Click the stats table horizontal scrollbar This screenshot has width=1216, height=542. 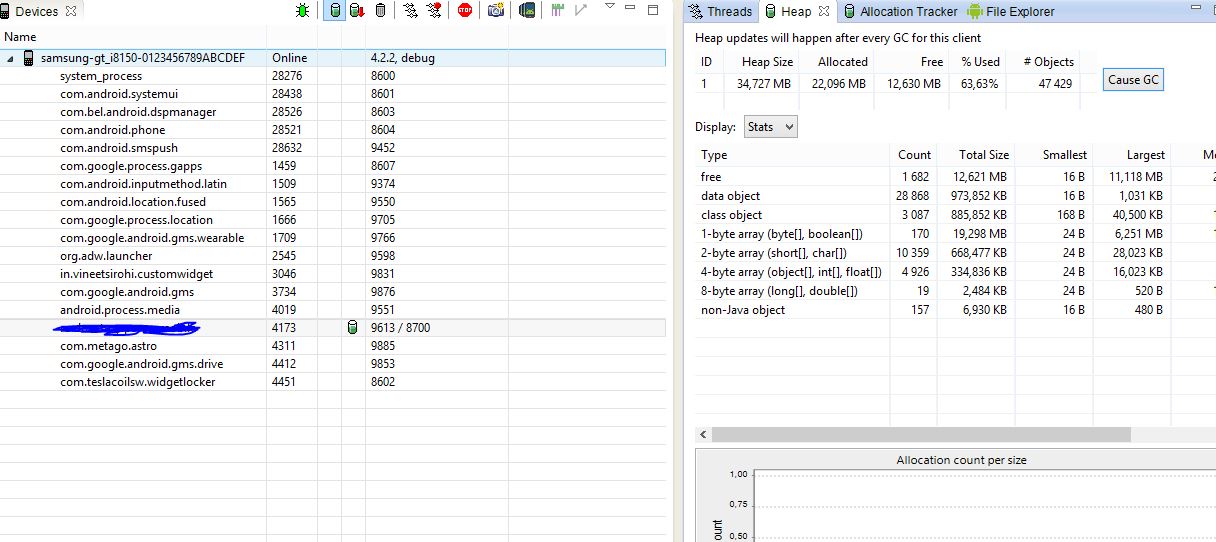pos(921,435)
